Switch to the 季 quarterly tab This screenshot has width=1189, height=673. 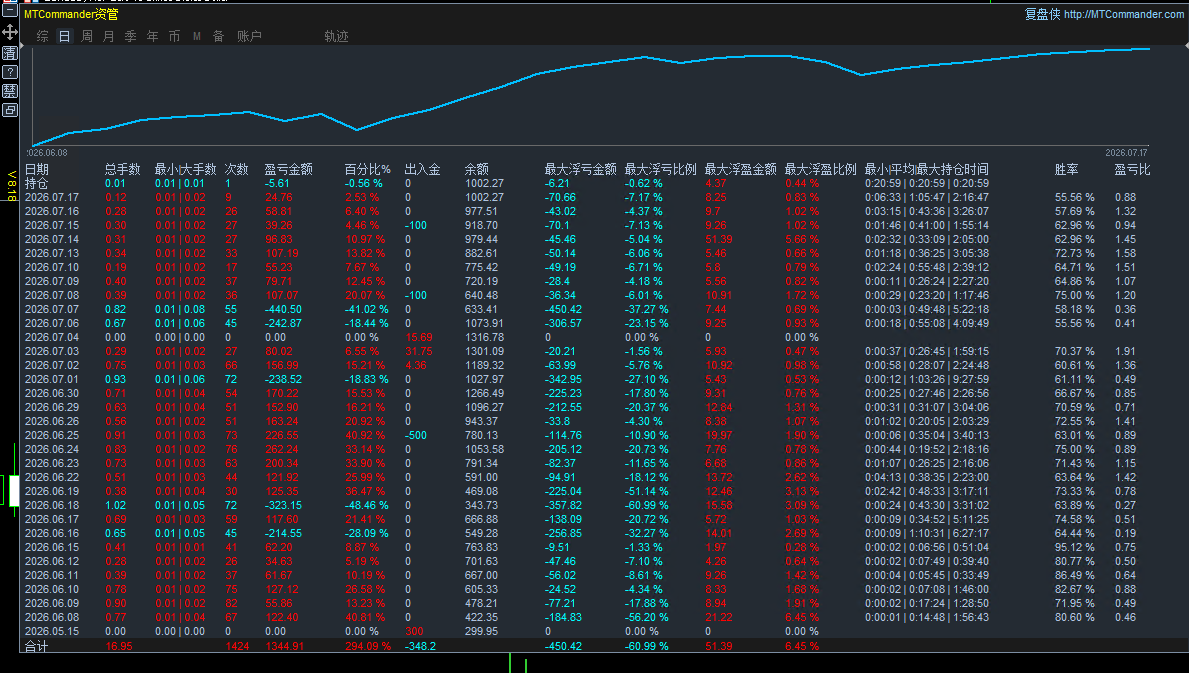tap(130, 36)
